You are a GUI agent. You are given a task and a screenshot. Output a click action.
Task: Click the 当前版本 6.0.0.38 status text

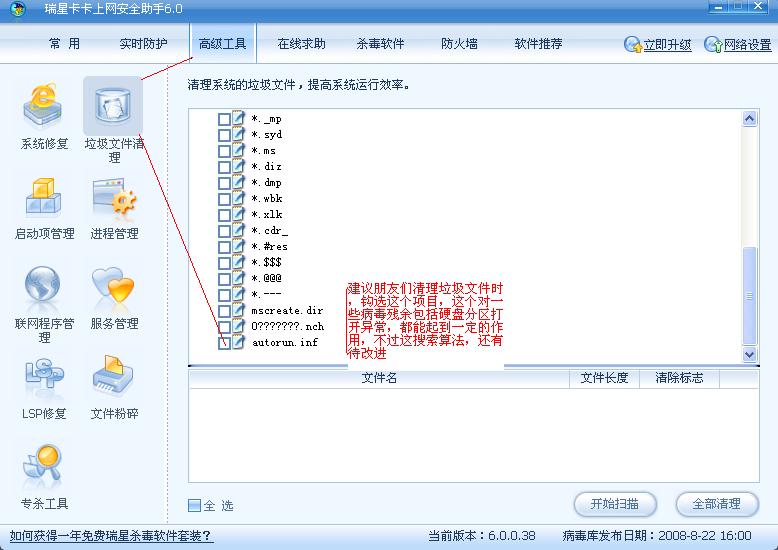481,536
